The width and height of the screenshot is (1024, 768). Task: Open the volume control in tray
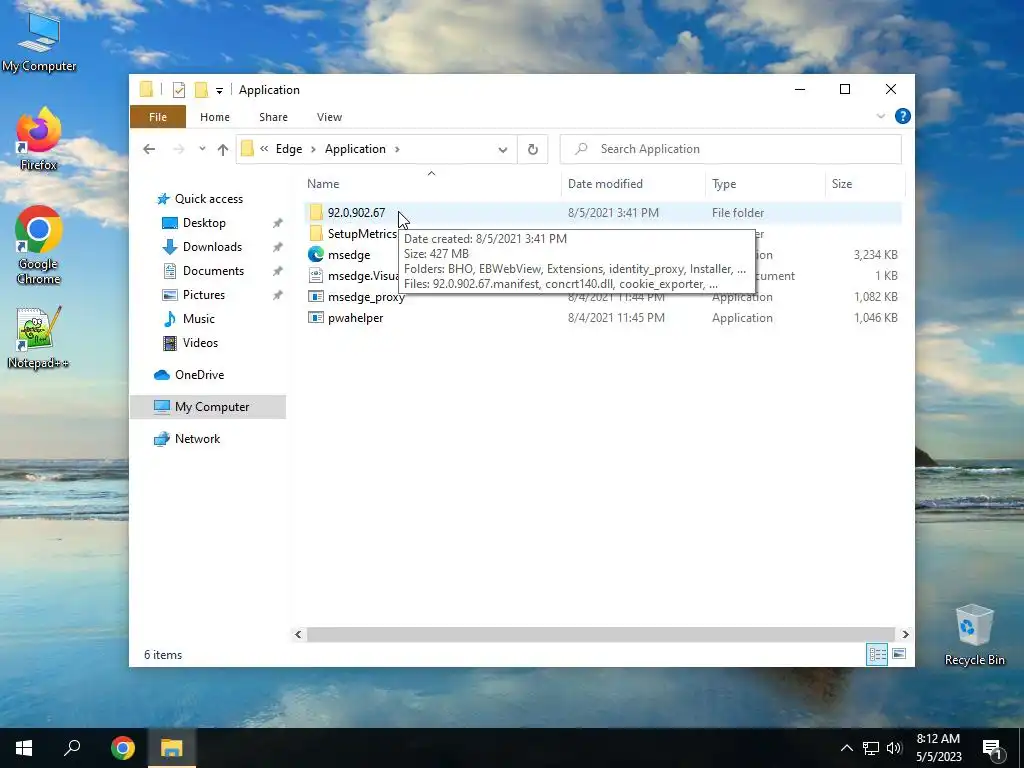[894, 748]
